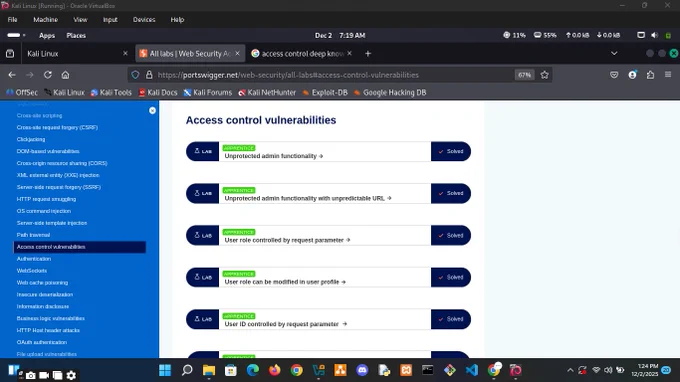Open Discord from the taskbar
The width and height of the screenshot is (680, 382).
pyautogui.click(x=362, y=370)
